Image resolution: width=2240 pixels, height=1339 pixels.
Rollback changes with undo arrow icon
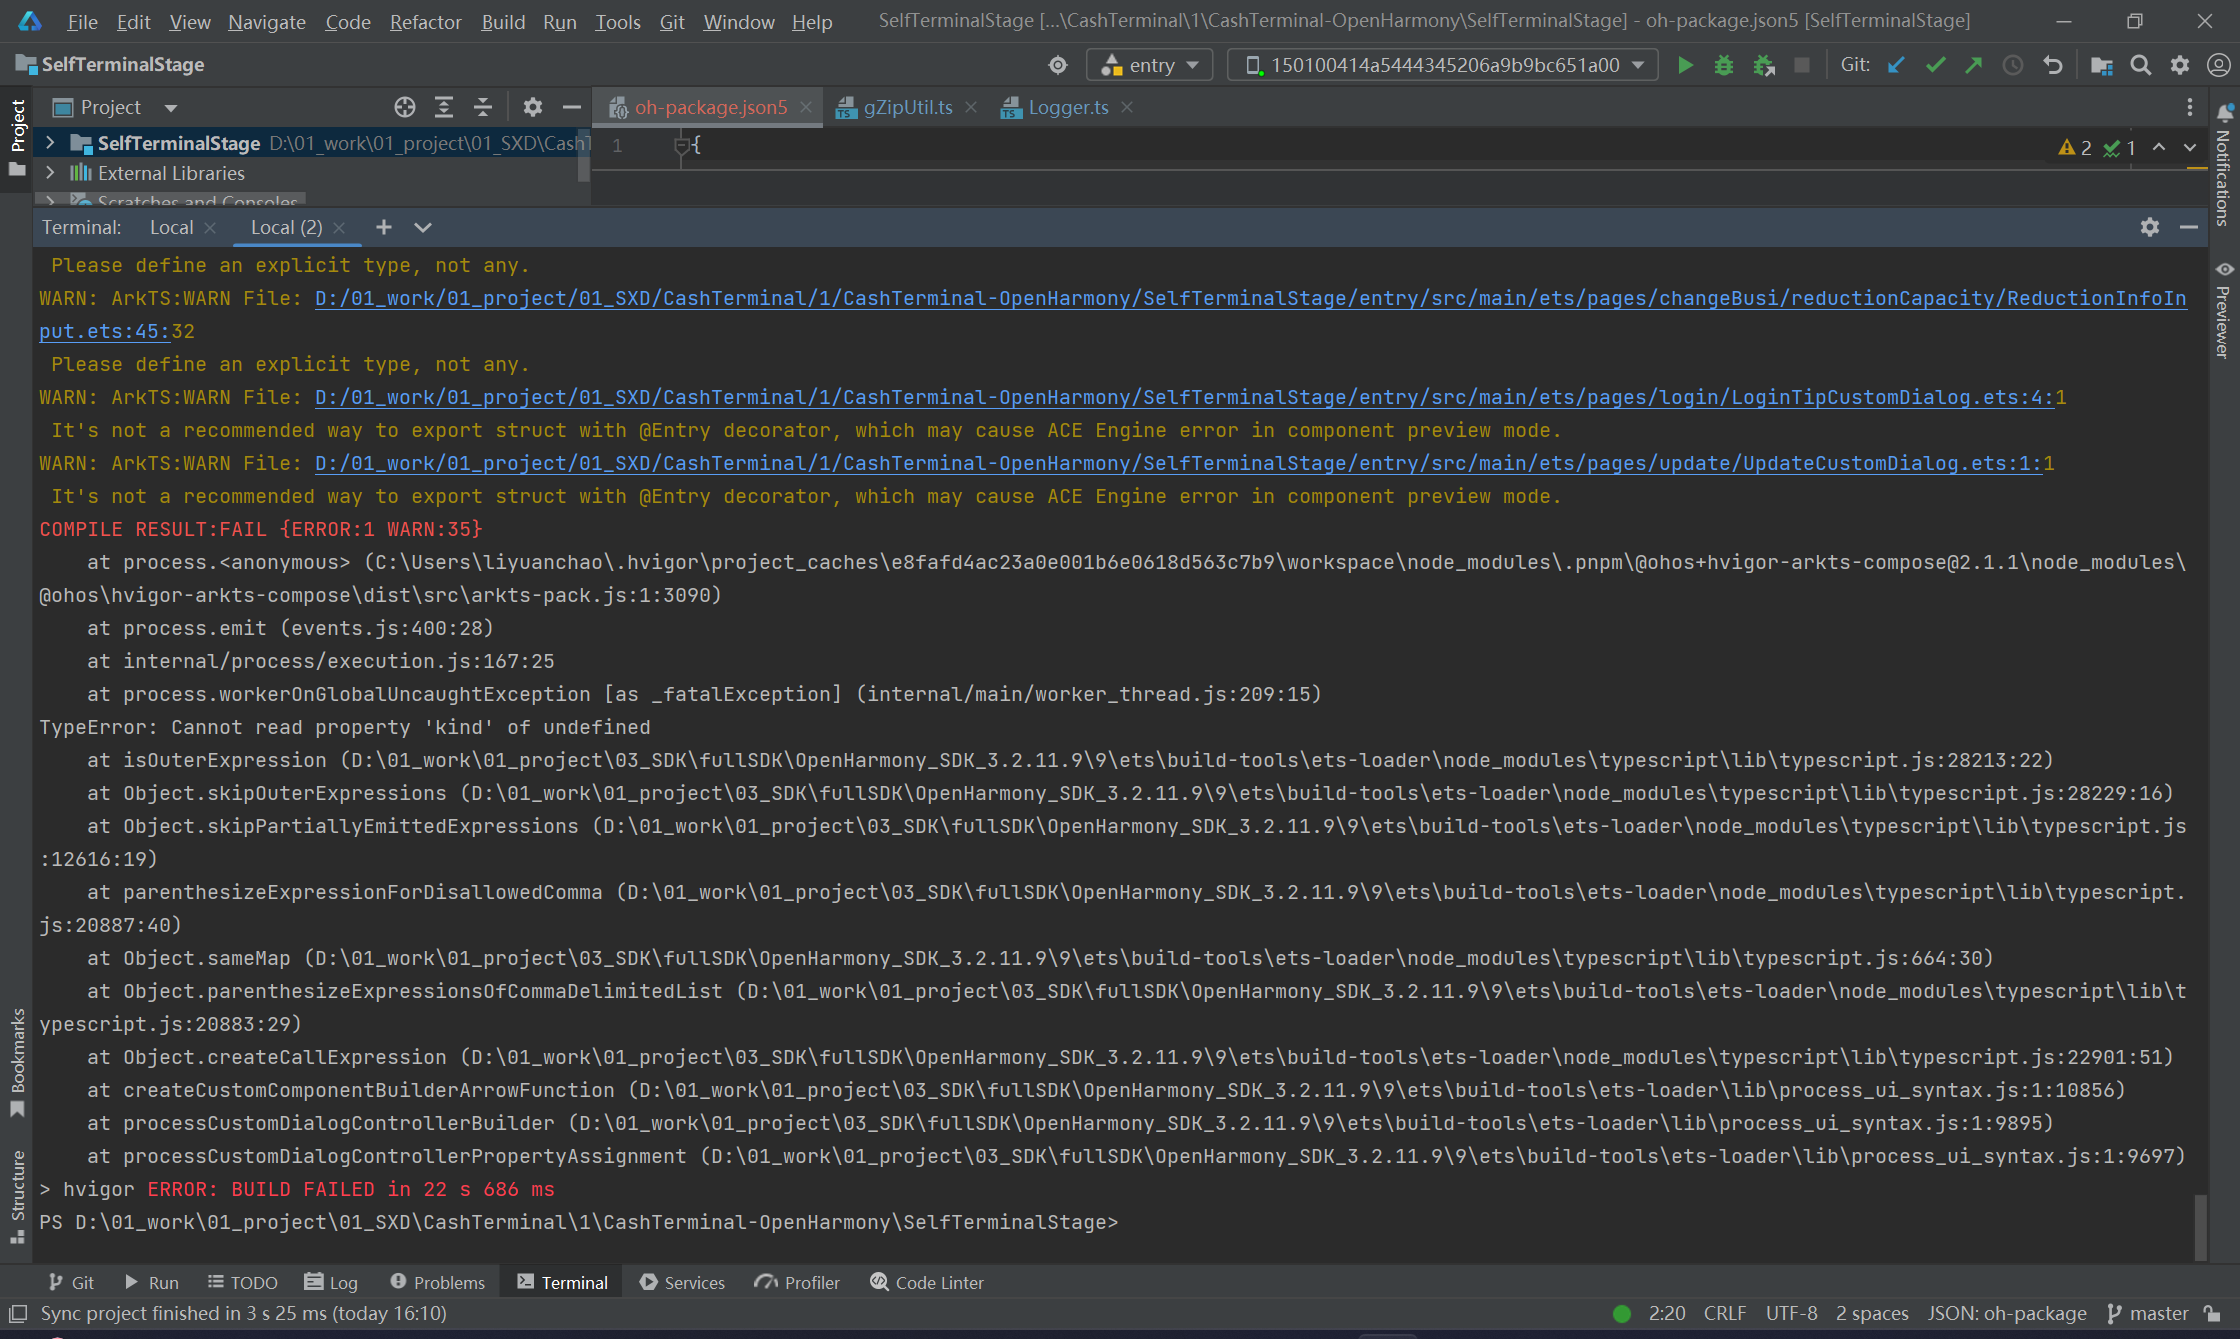coord(2053,65)
